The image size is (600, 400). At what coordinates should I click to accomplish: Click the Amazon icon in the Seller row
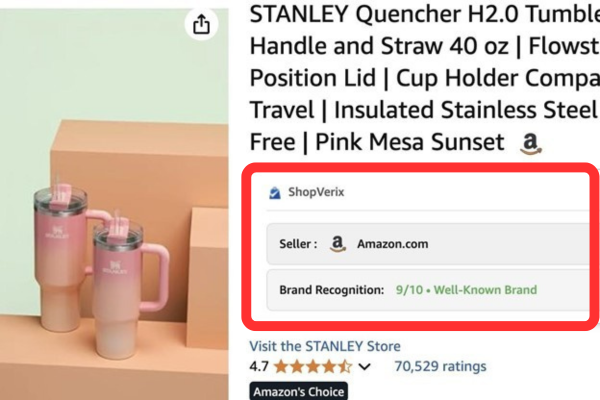pos(338,243)
